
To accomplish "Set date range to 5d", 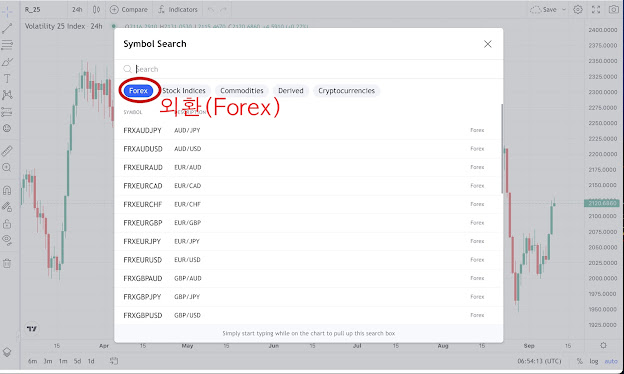I will tap(77, 361).
